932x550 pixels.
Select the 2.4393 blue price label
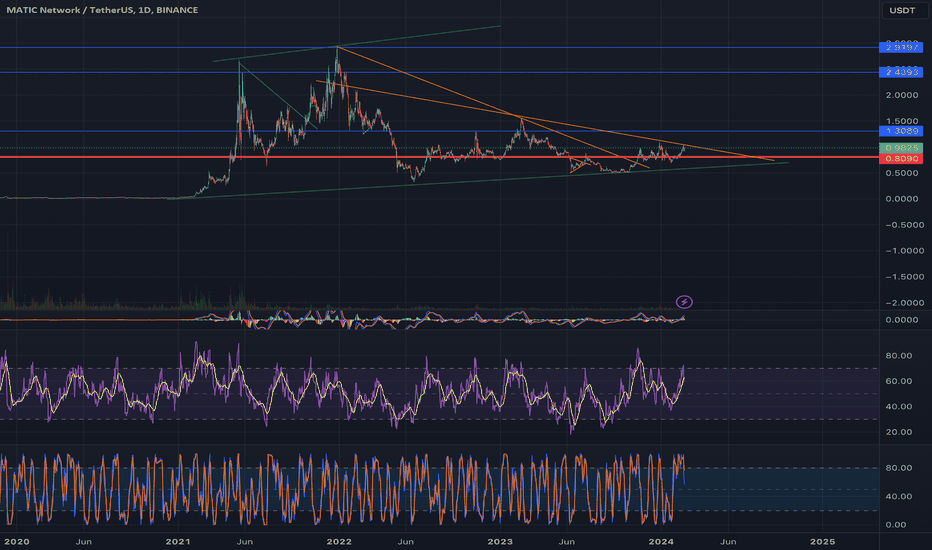pos(901,72)
